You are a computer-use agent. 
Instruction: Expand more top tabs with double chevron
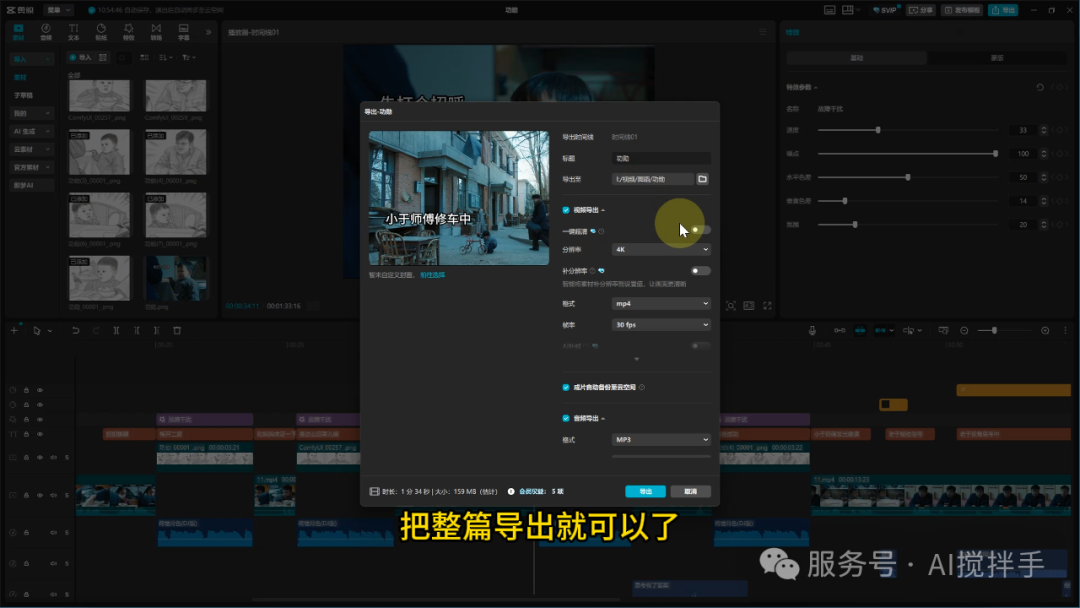[209, 32]
